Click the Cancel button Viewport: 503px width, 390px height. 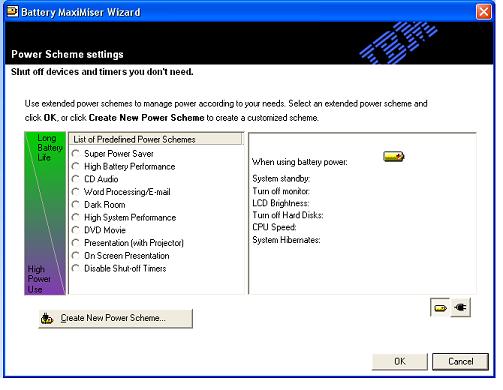tap(460, 361)
